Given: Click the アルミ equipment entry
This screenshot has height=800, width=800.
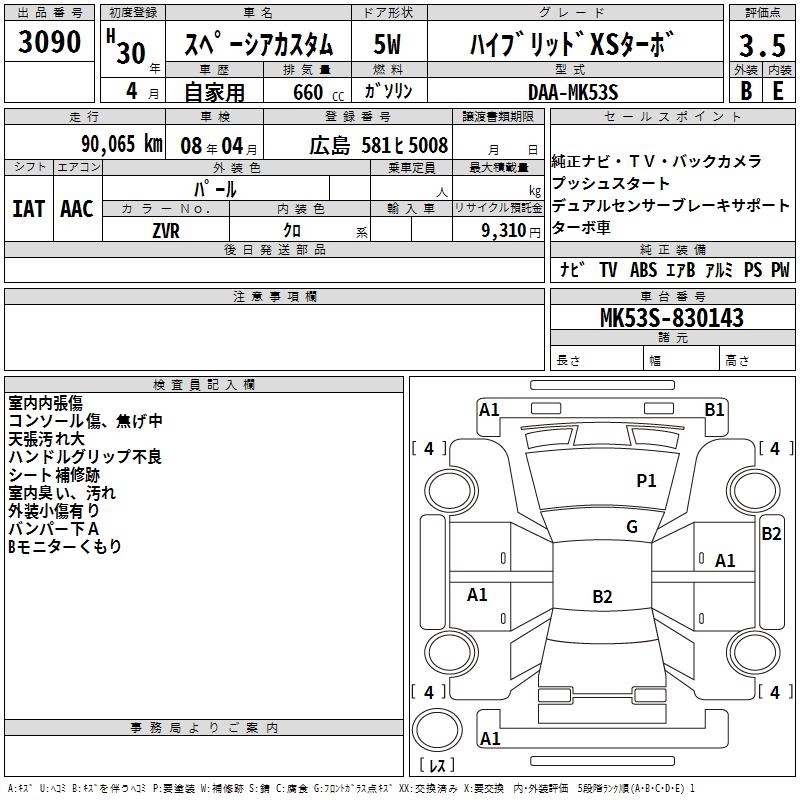Looking at the screenshot, I should point(719,269).
